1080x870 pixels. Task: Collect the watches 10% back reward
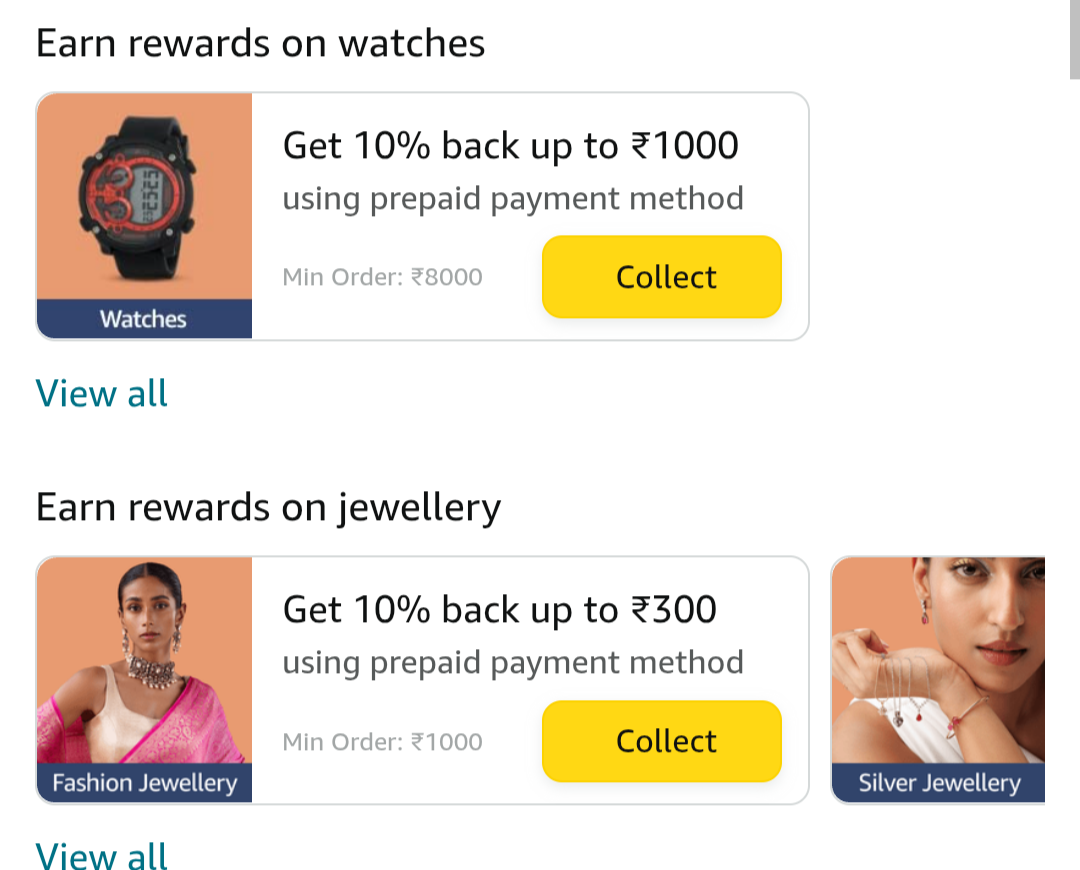click(661, 277)
